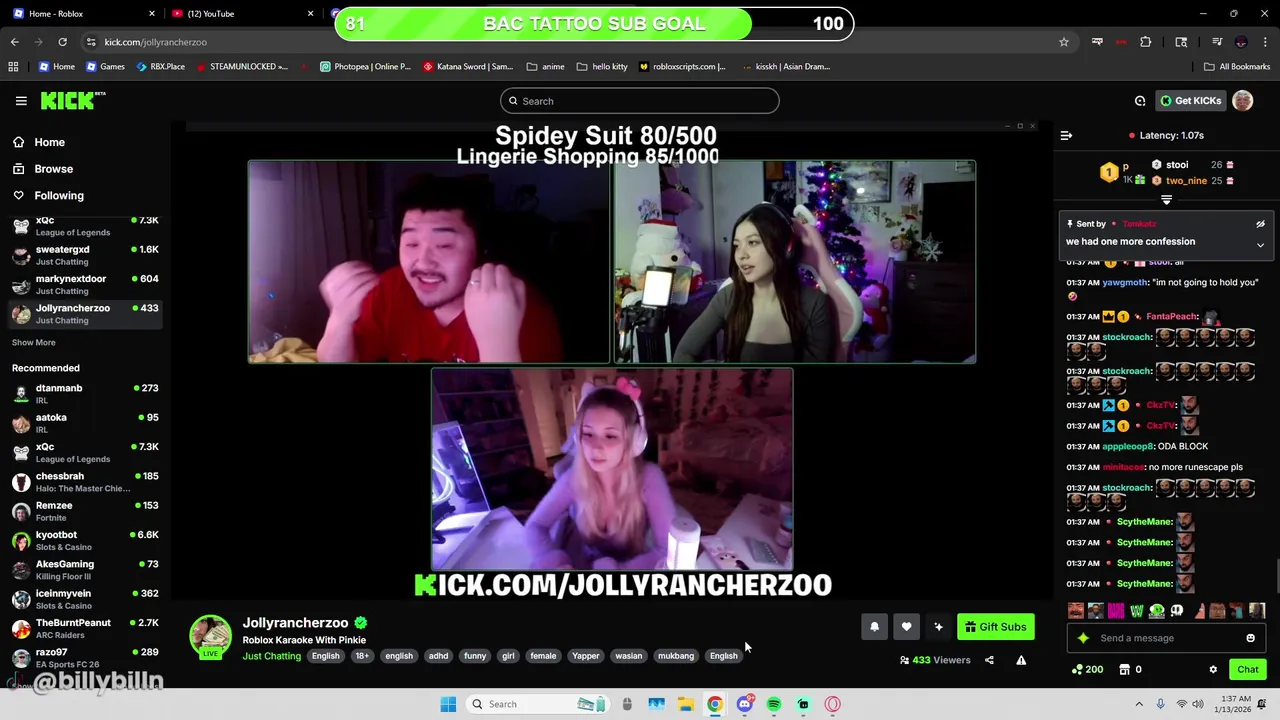Open Windows Start menu

[448, 704]
